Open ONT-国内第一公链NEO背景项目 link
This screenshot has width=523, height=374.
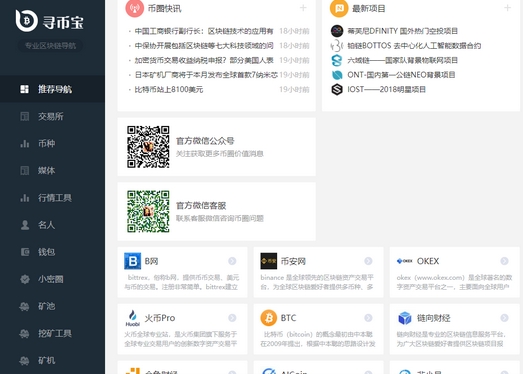click(401, 75)
